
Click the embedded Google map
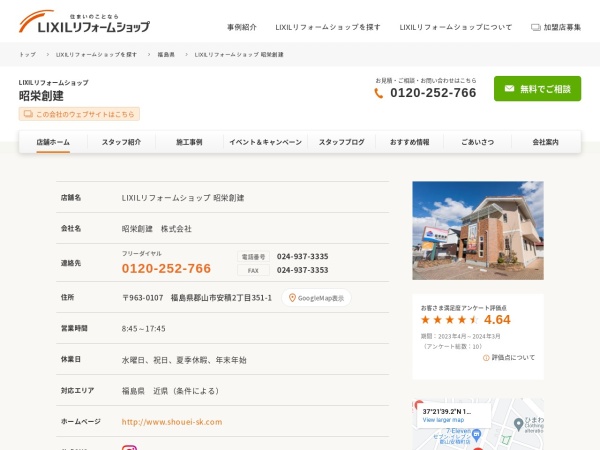478,424
